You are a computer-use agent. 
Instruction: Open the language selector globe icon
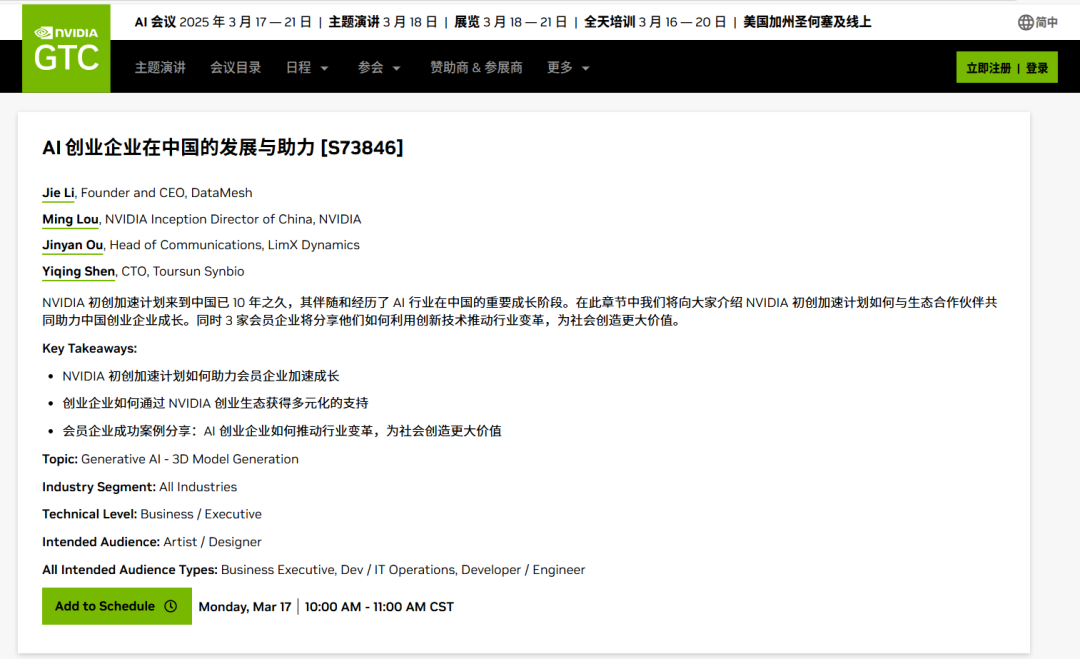[1026, 22]
